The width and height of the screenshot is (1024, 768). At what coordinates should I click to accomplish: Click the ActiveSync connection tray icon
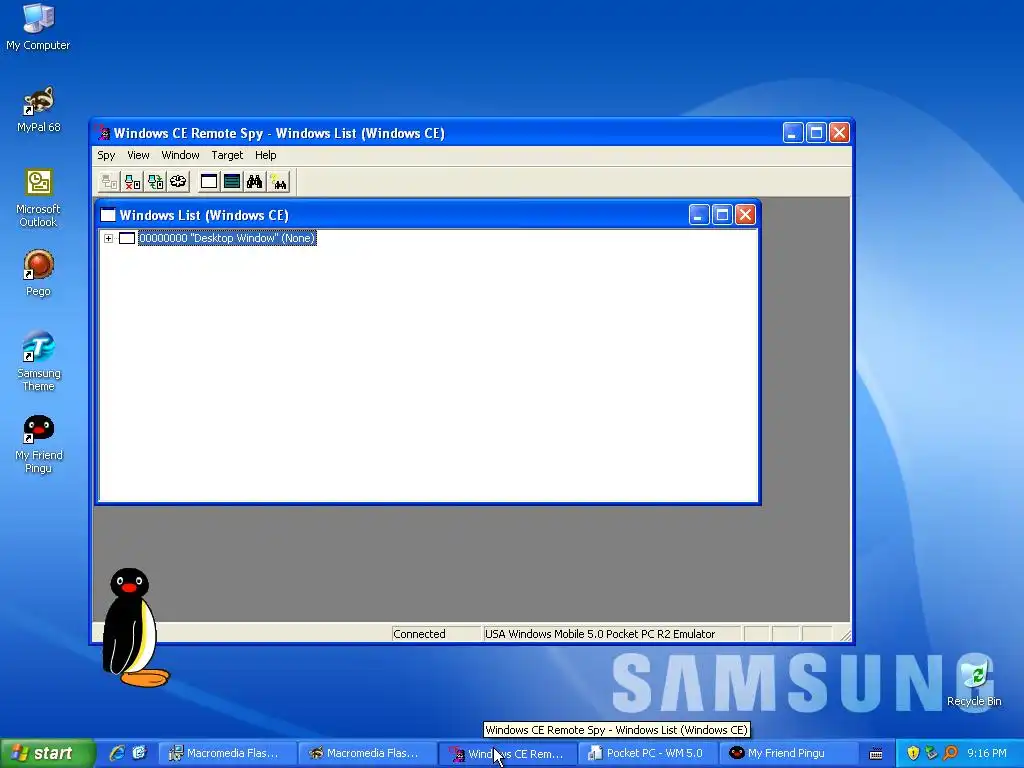pos(931,753)
